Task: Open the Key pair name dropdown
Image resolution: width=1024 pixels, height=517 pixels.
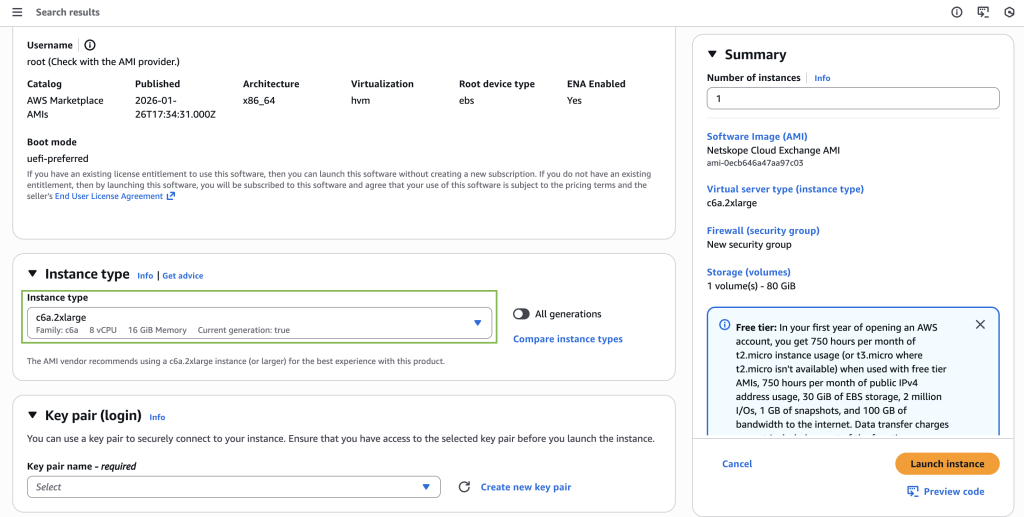Action: (x=234, y=487)
